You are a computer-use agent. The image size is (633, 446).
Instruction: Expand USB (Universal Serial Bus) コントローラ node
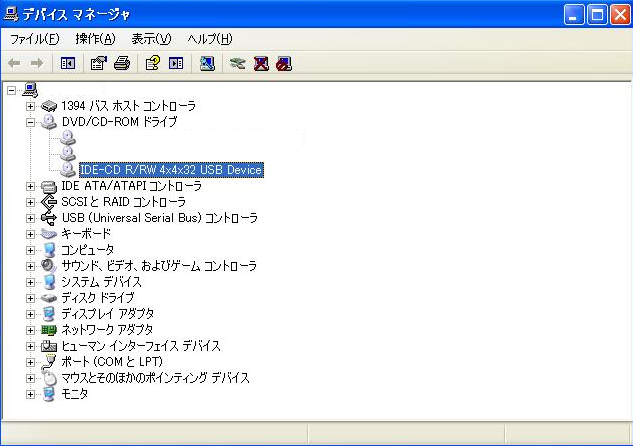click(x=30, y=218)
